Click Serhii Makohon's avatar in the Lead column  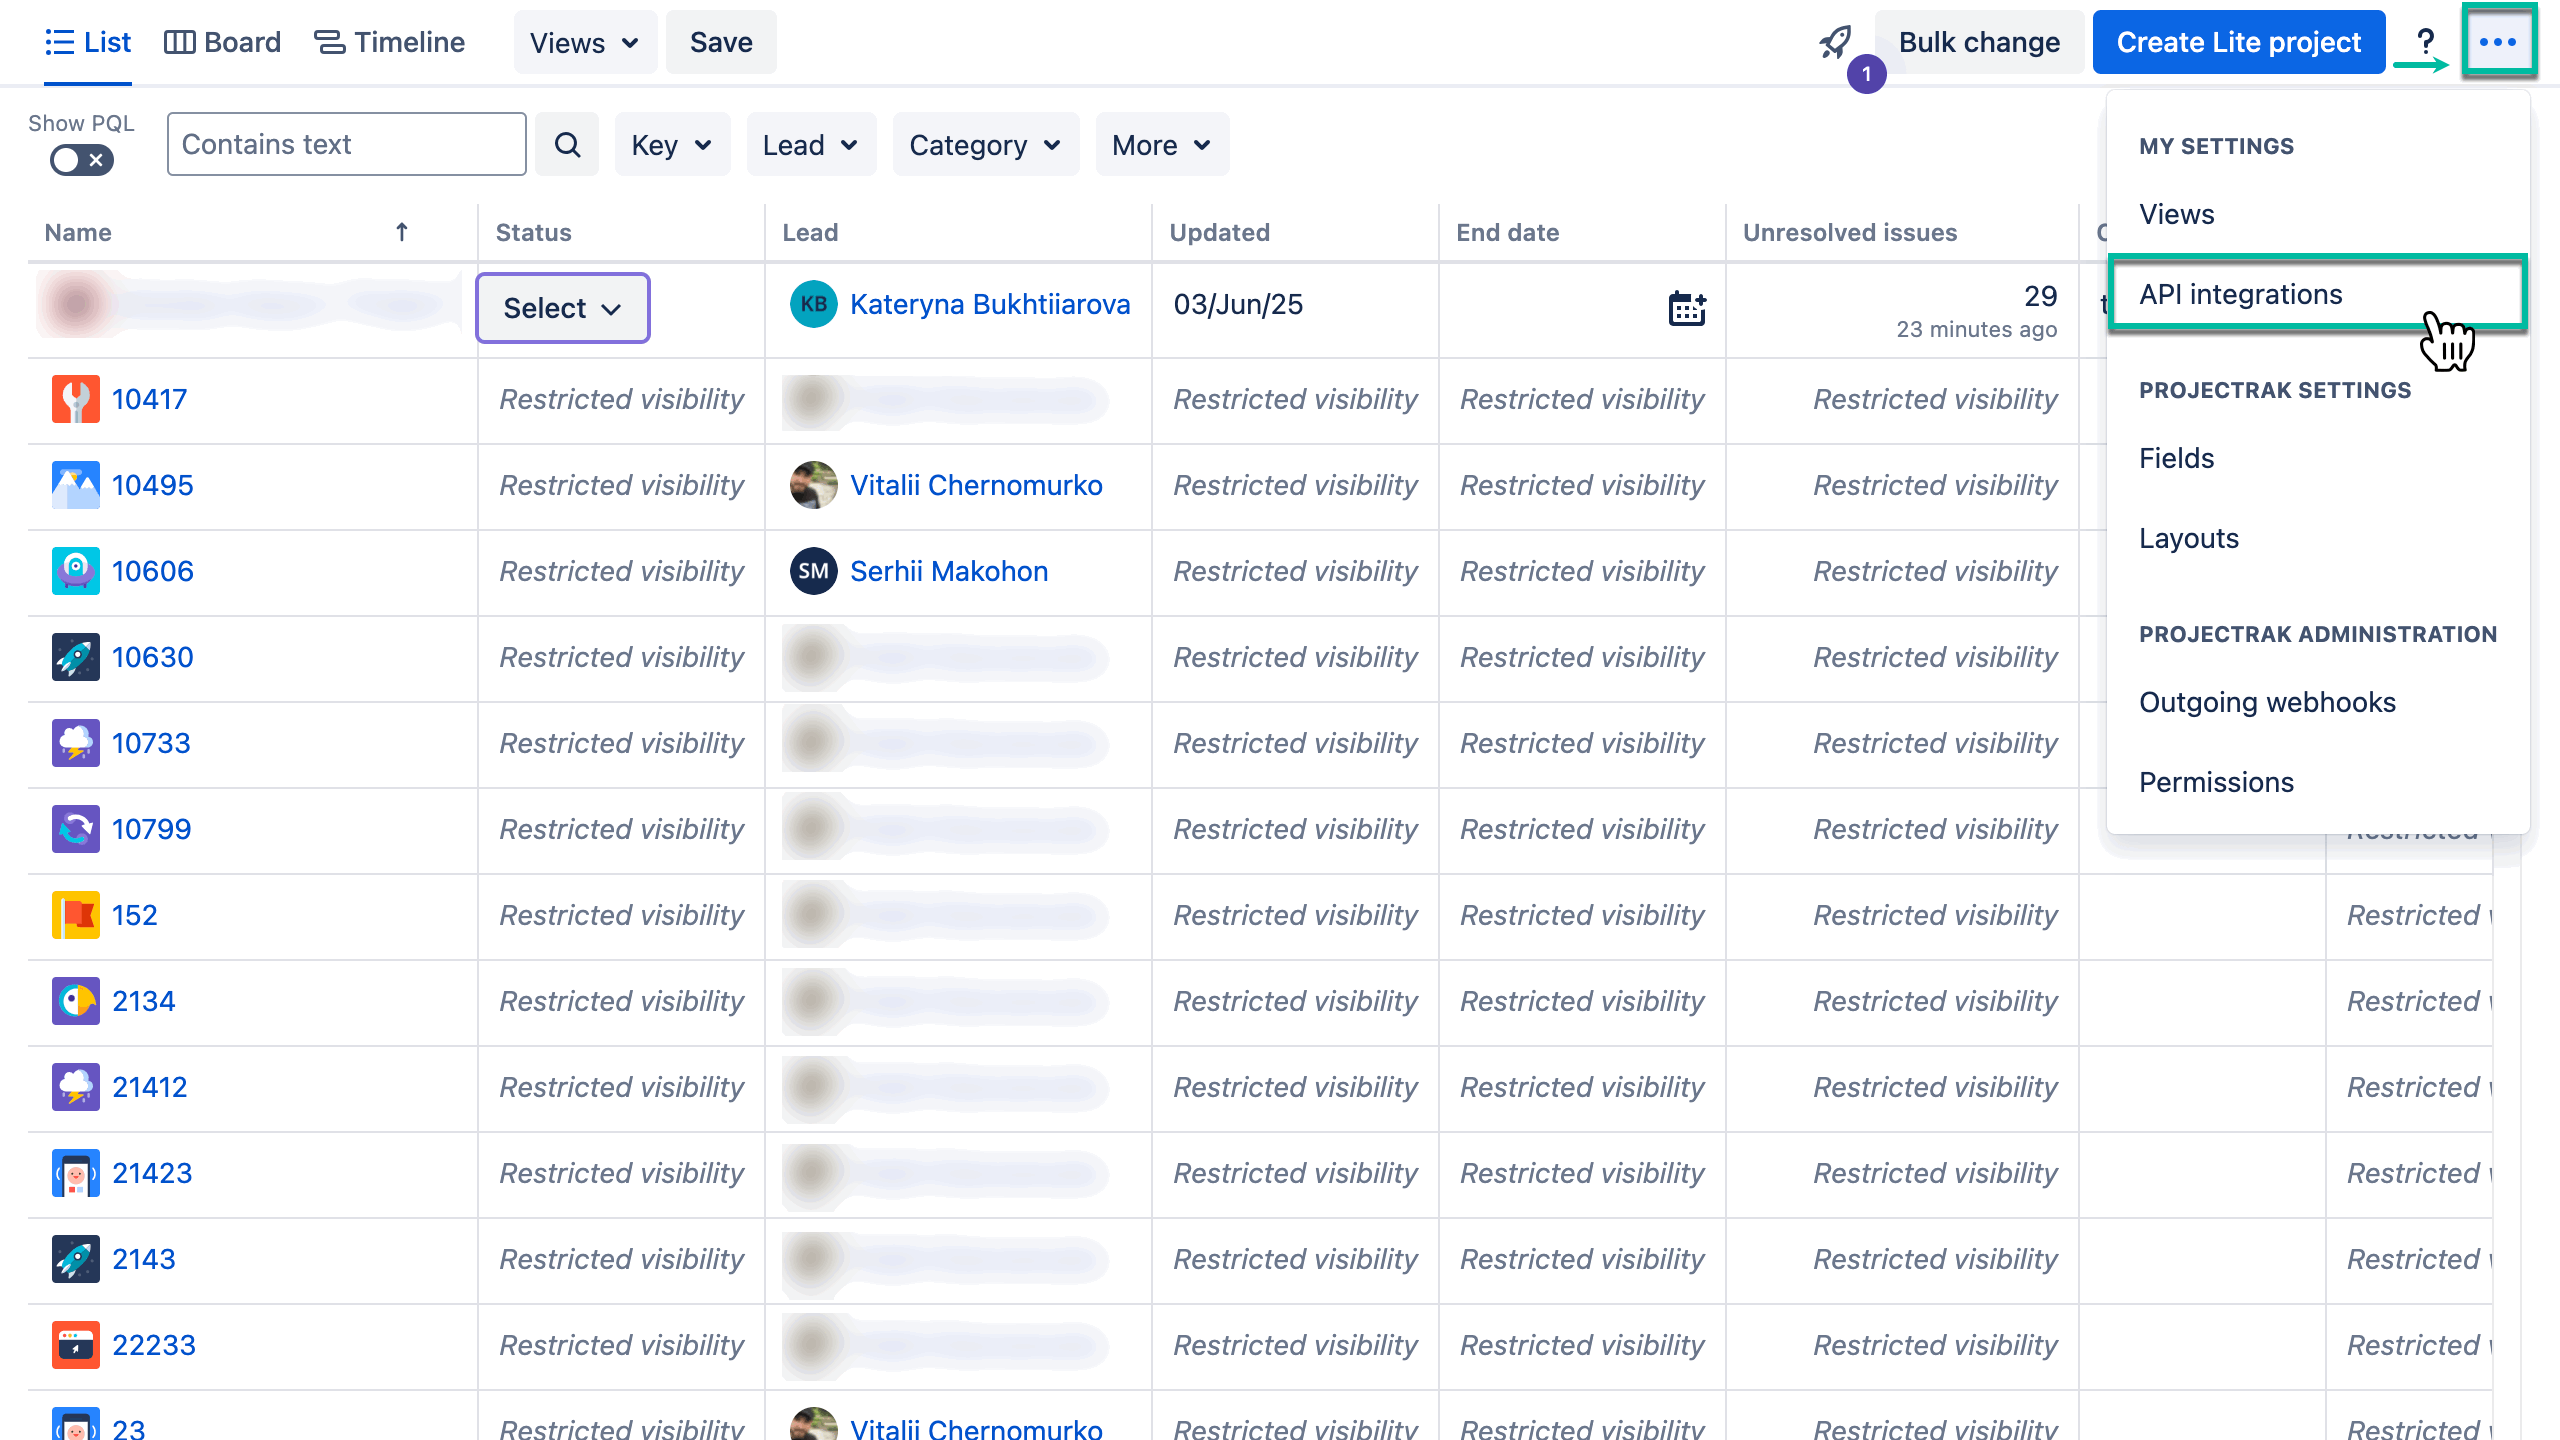(813, 571)
